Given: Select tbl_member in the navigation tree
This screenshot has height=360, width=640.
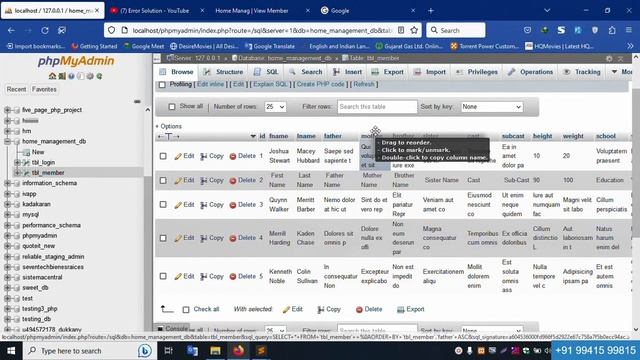Looking at the screenshot, I should tap(48, 173).
